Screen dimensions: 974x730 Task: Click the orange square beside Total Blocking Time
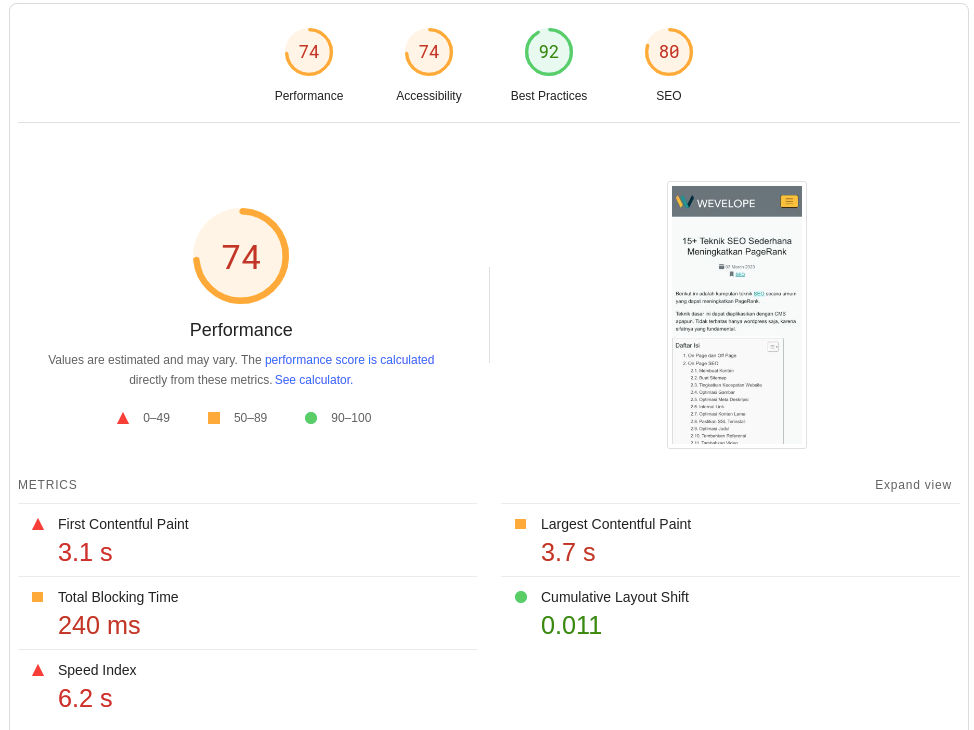pos(38,597)
